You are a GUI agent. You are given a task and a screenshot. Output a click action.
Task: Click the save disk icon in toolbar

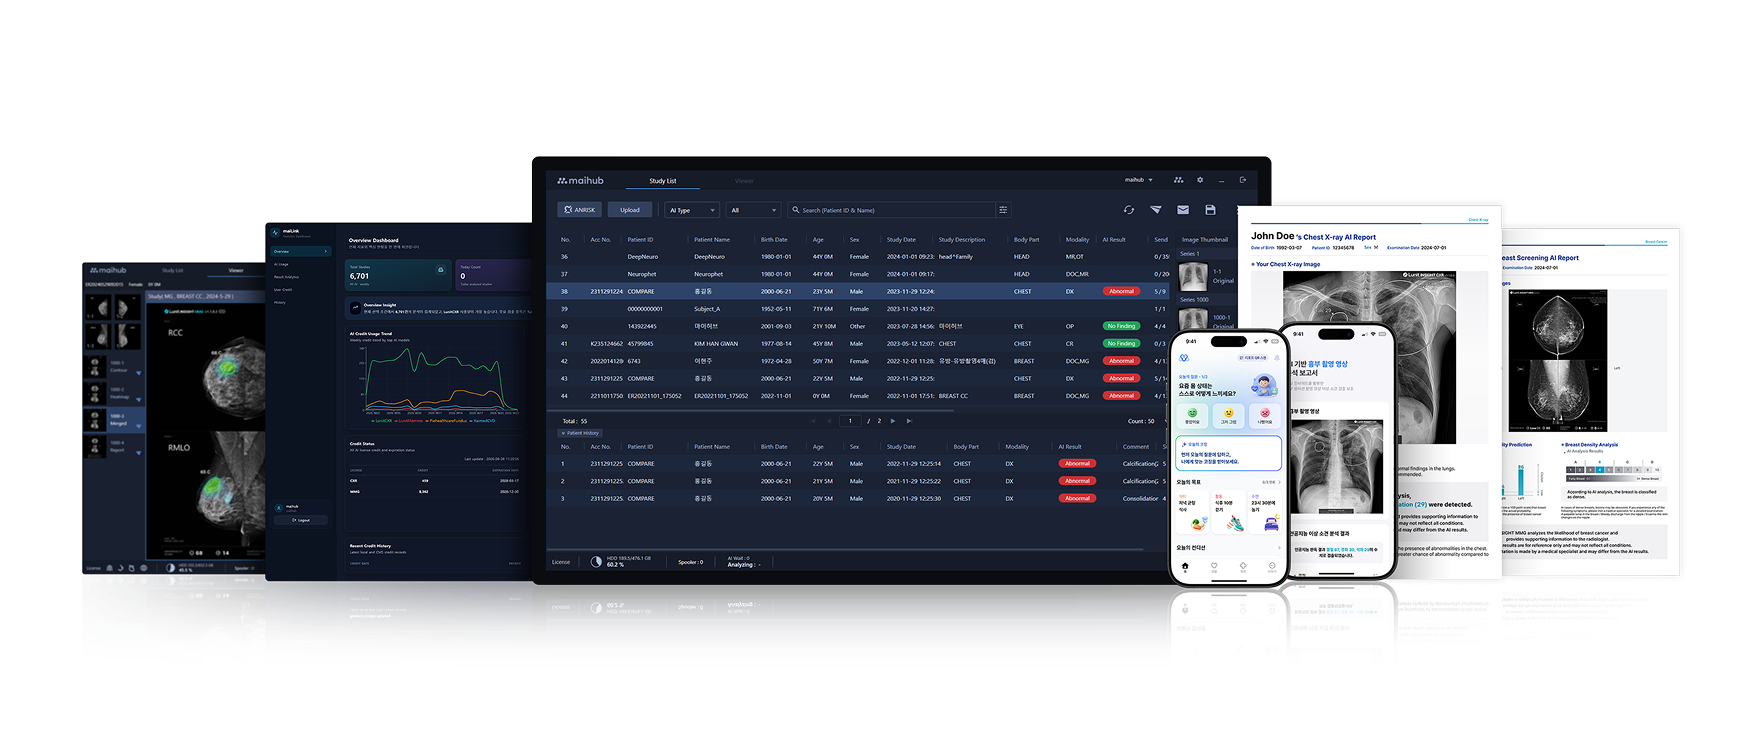point(1210,210)
